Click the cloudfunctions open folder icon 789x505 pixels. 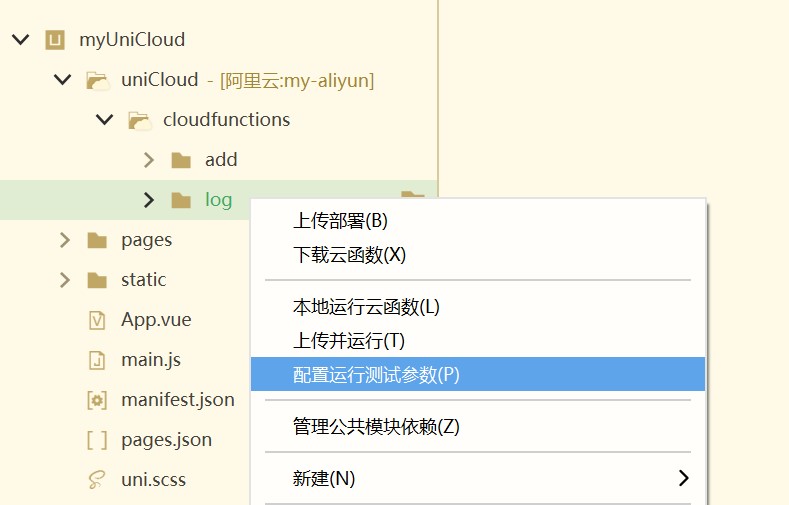(x=139, y=120)
